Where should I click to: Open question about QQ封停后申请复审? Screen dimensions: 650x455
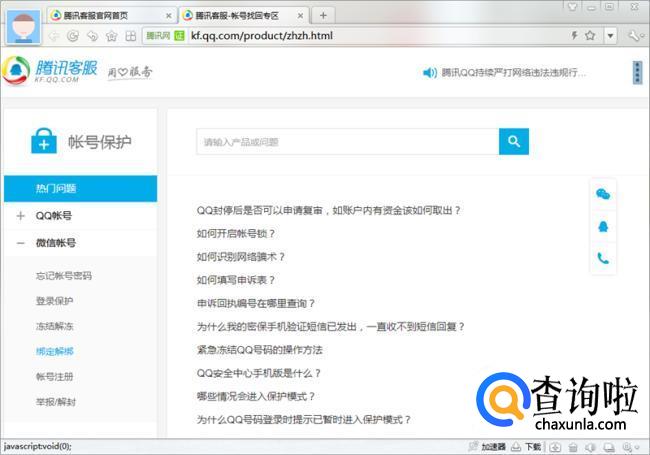click(x=328, y=211)
